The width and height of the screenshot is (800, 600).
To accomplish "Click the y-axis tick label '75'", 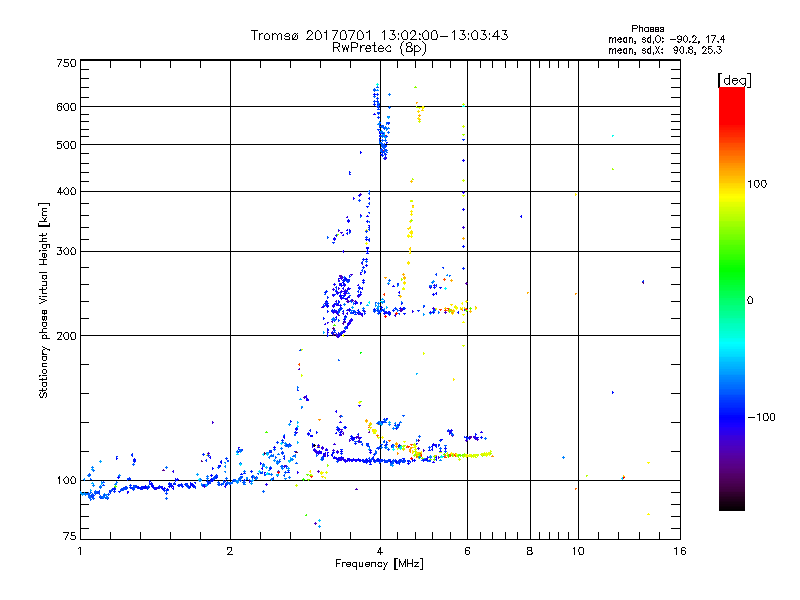I will pos(70,536).
